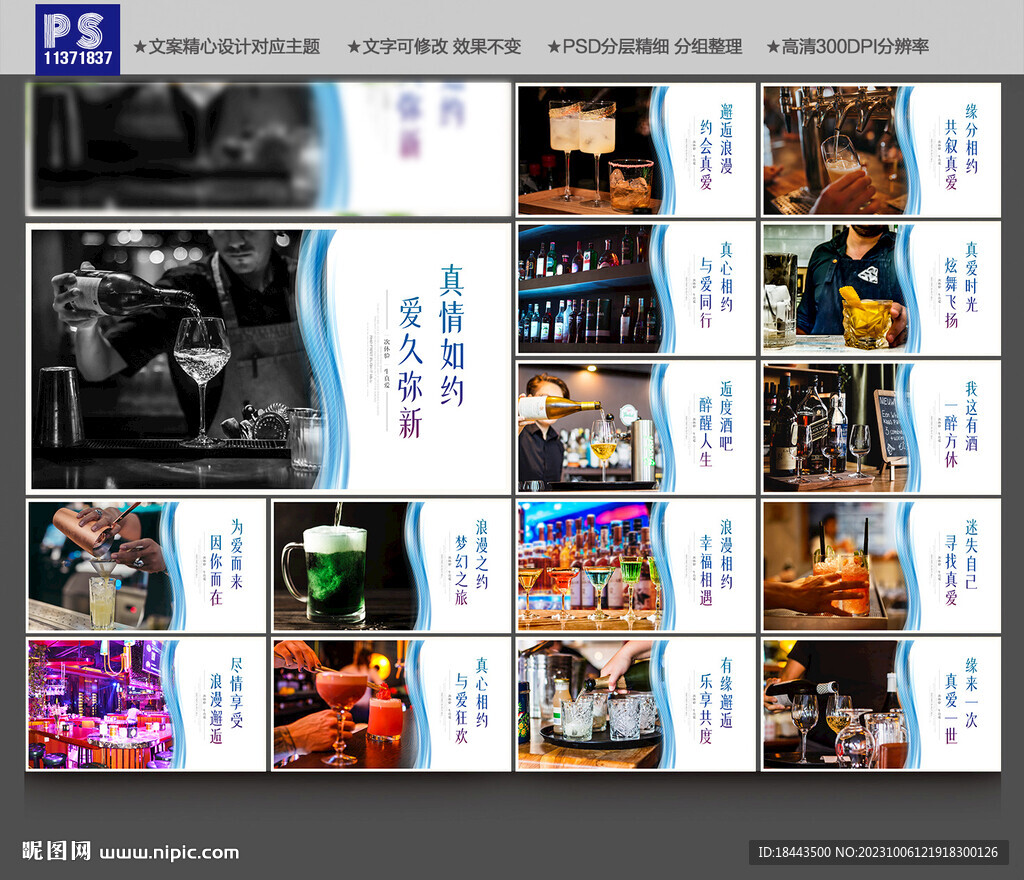Open the 逅度酒吧 醉醒人生 champagne pouring banner

(635, 428)
